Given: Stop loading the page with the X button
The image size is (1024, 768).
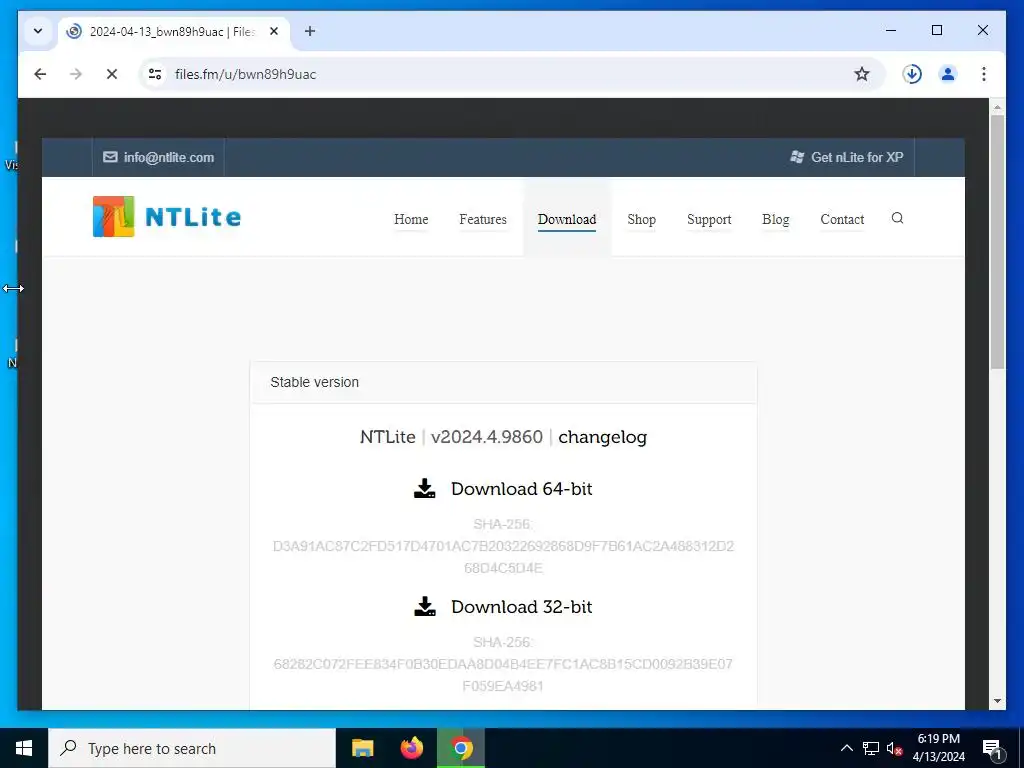Looking at the screenshot, I should pyautogui.click(x=112, y=74).
